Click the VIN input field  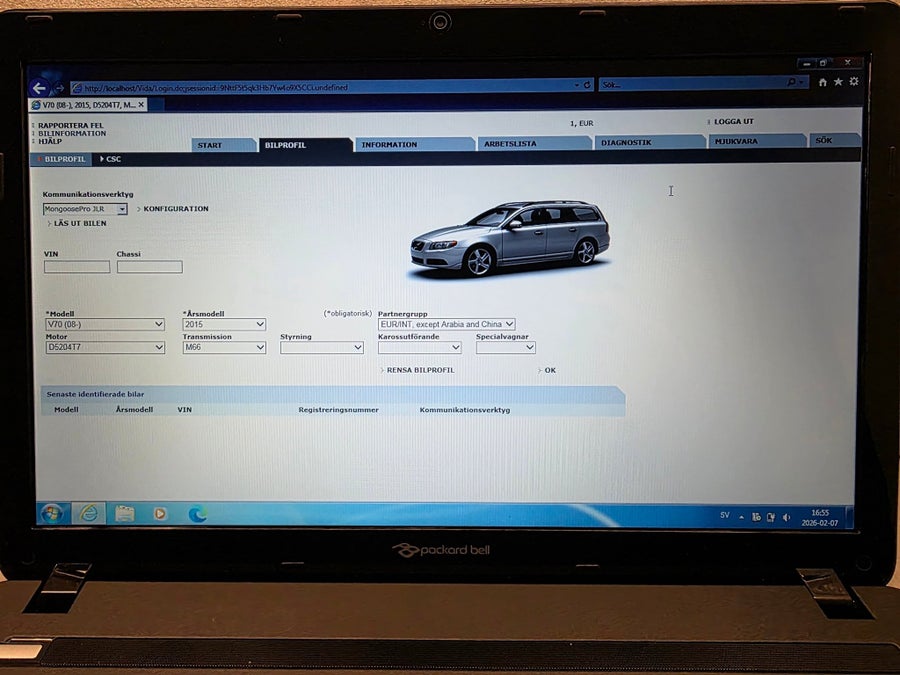[x=77, y=266]
